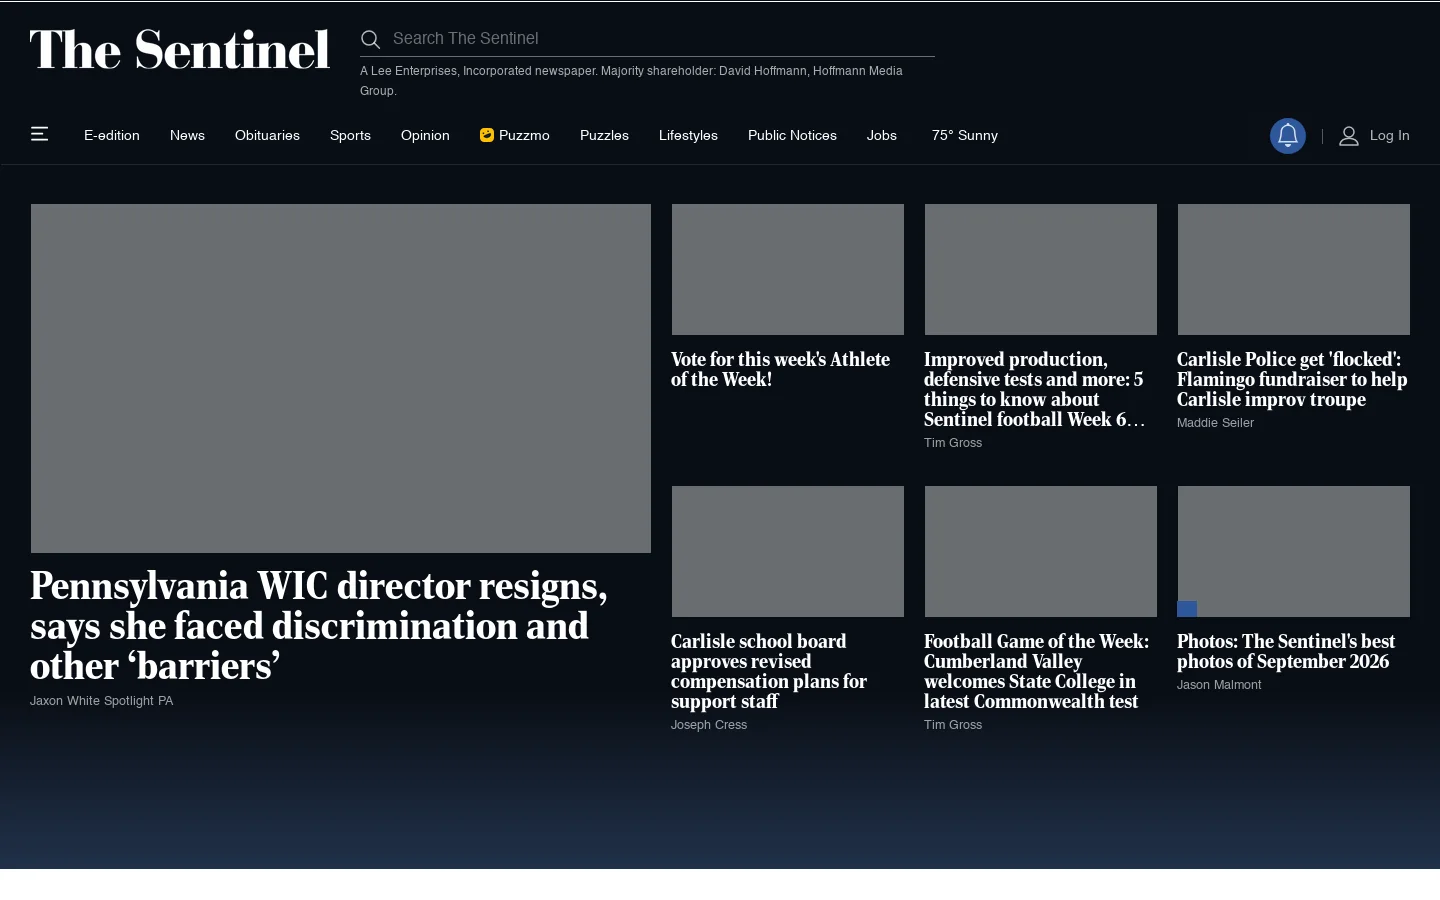1440x900 pixels.
Task: Click the search magnifier icon
Action: point(370,39)
